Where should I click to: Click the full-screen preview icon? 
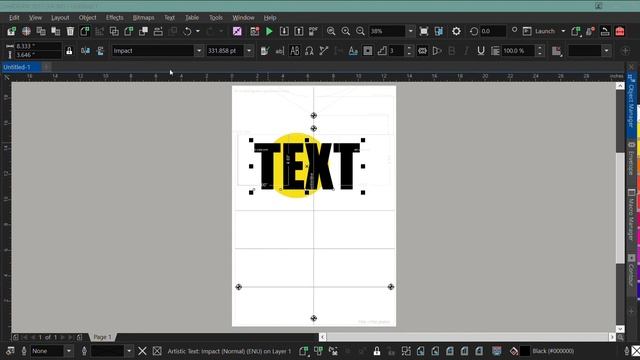point(424,31)
